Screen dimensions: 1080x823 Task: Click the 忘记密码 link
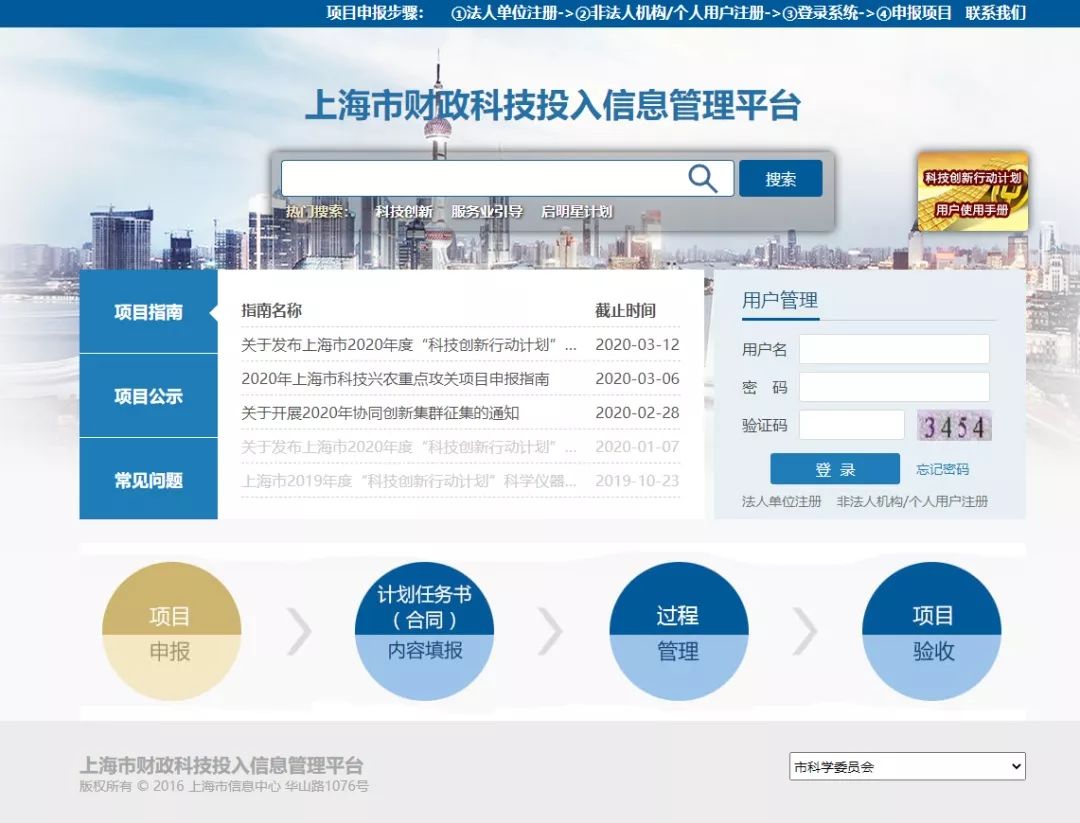(942, 469)
